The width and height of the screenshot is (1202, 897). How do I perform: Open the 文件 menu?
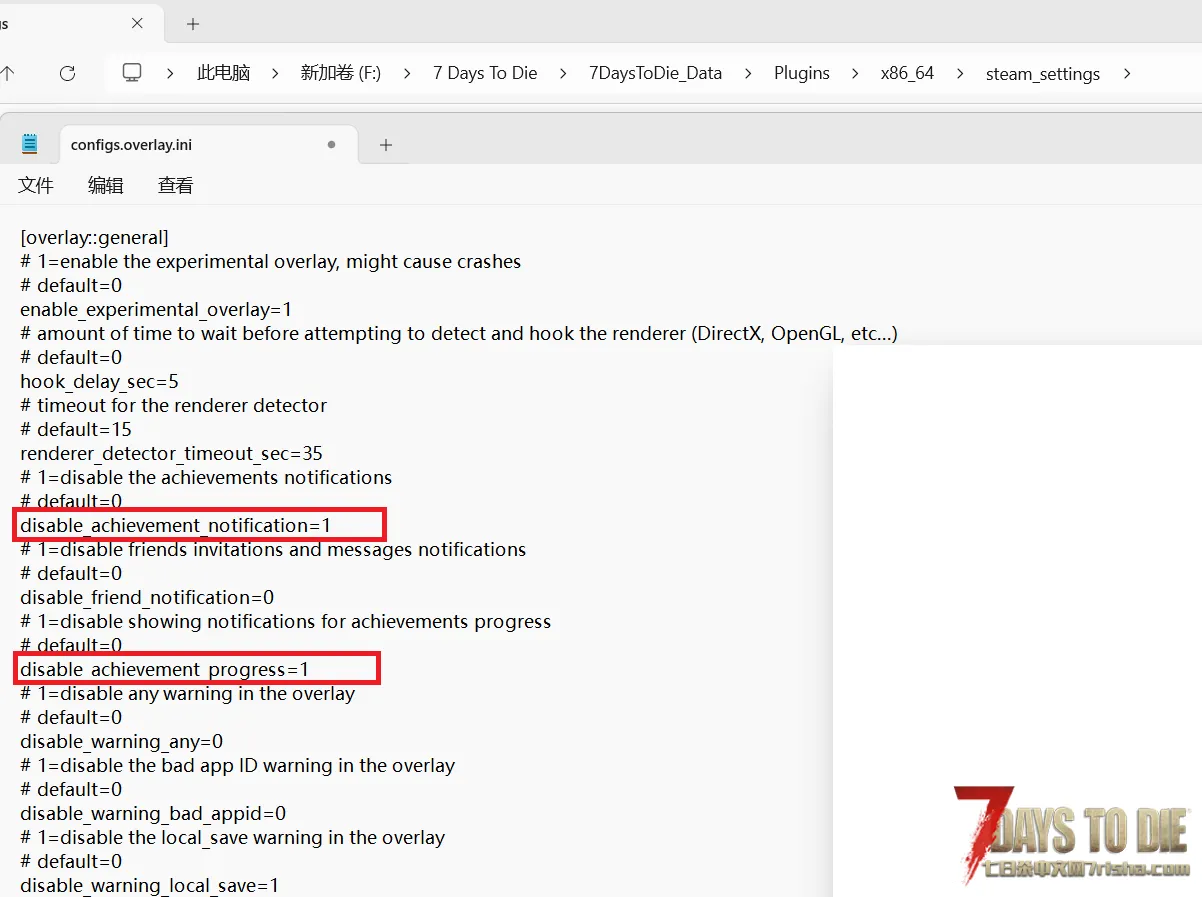[x=36, y=185]
